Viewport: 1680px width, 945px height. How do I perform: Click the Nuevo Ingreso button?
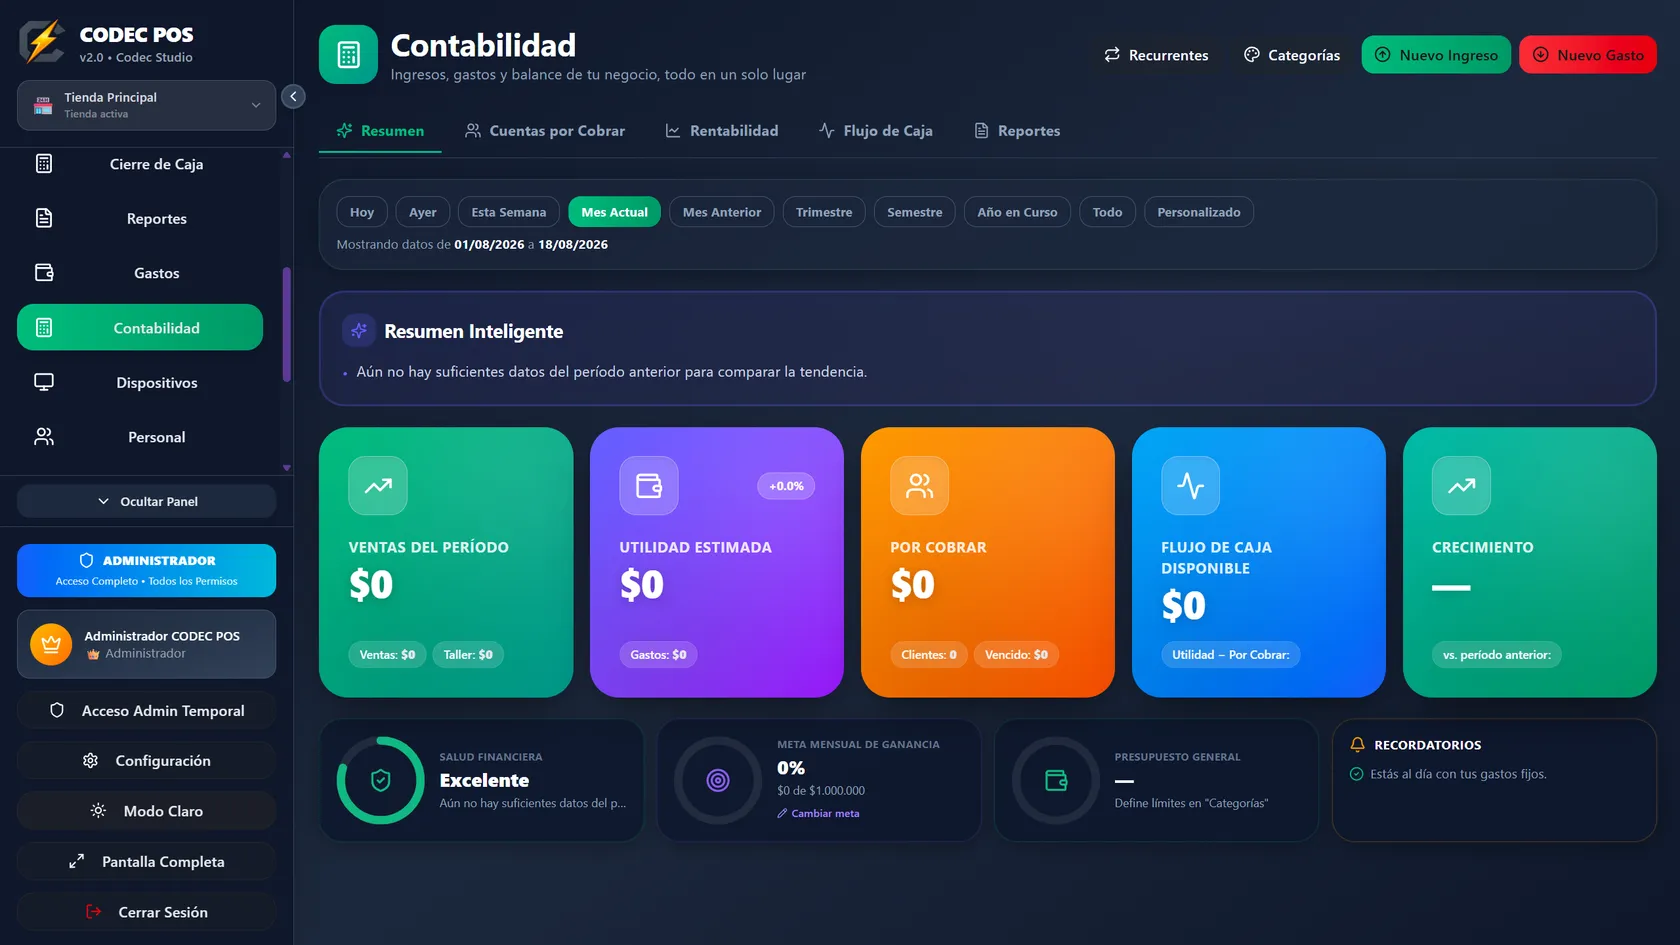(x=1437, y=55)
